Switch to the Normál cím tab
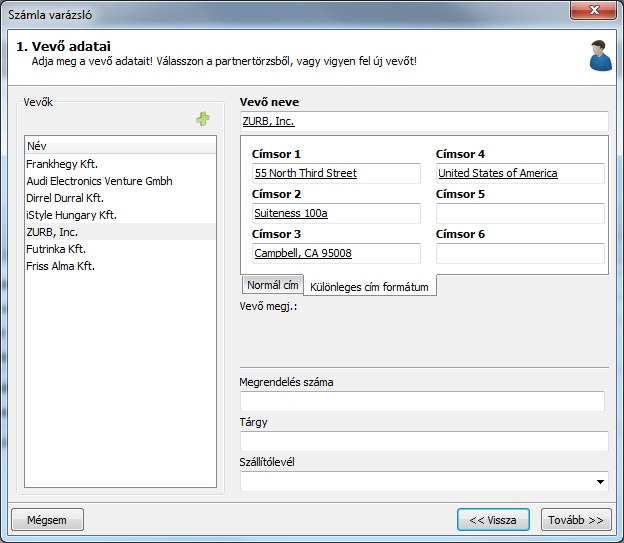This screenshot has width=624, height=543. click(x=272, y=285)
